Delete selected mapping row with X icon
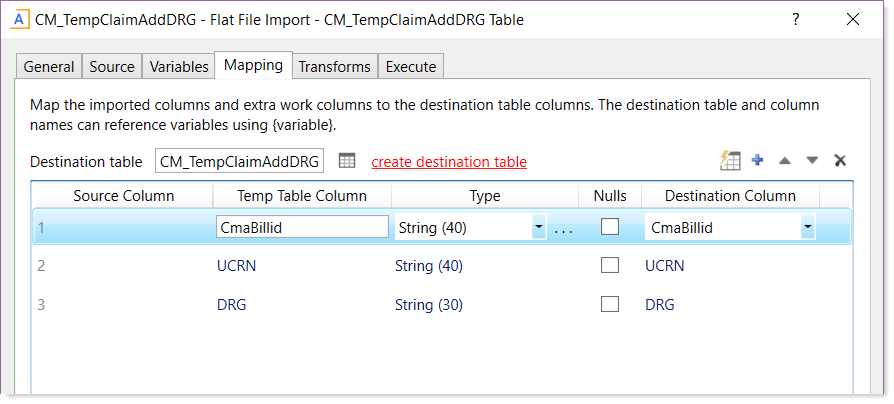This screenshot has height=404, width=894. pyautogui.click(x=840, y=161)
